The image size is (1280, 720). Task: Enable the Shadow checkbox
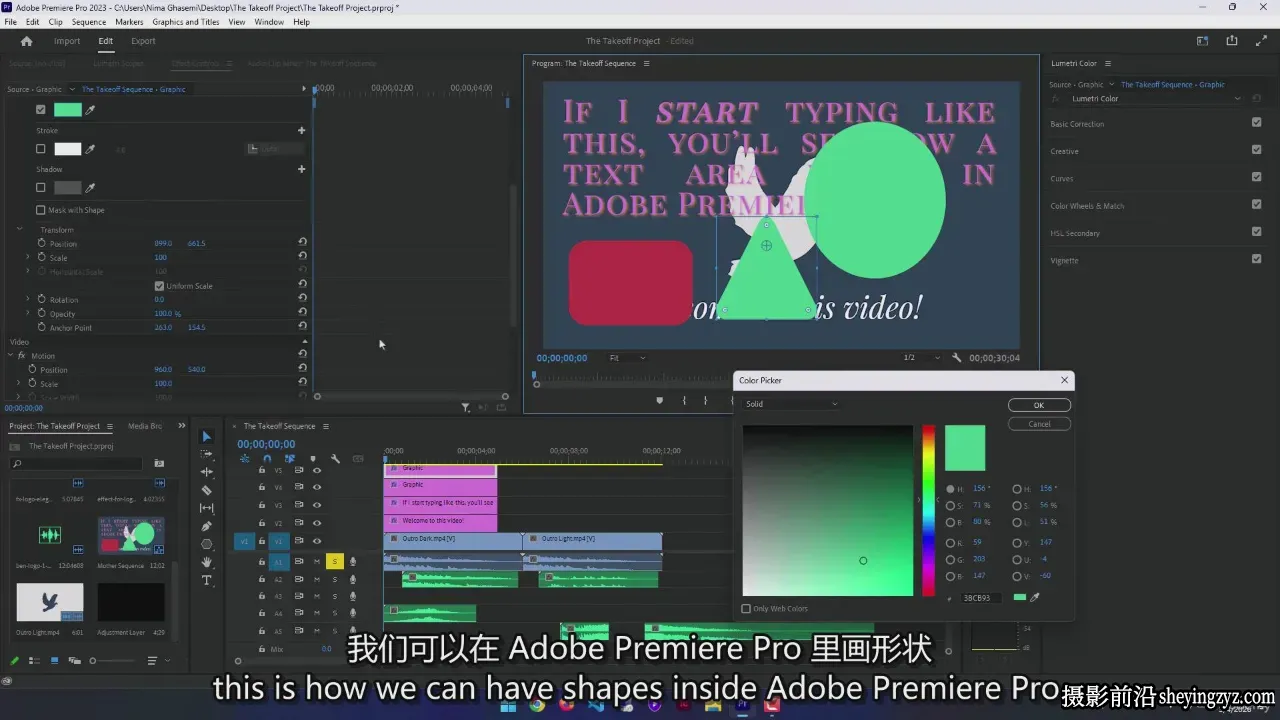coord(41,187)
